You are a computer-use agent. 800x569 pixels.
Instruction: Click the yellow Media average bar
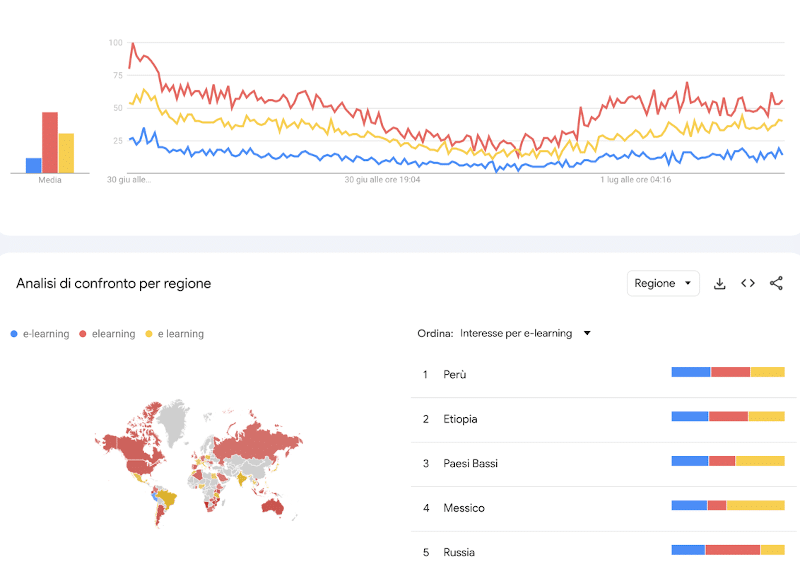(66, 153)
